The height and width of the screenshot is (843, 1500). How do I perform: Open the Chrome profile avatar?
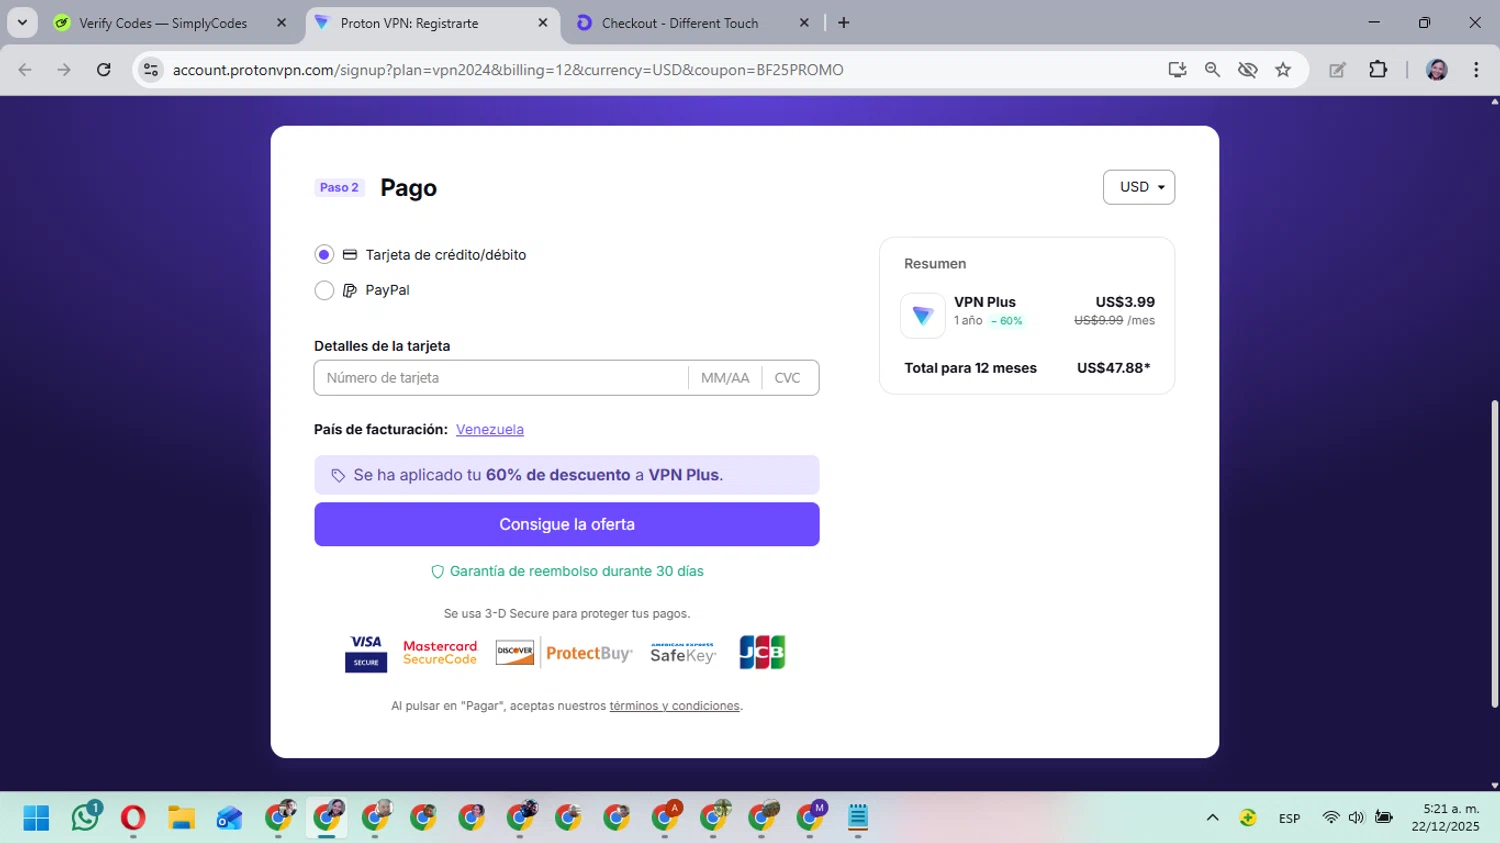pos(1437,70)
